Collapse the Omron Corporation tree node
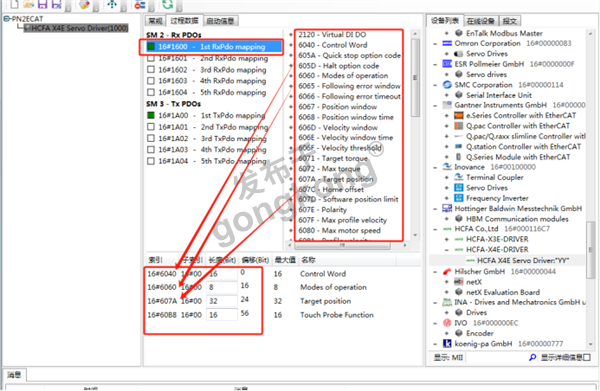The height and width of the screenshot is (391, 600). [435, 44]
